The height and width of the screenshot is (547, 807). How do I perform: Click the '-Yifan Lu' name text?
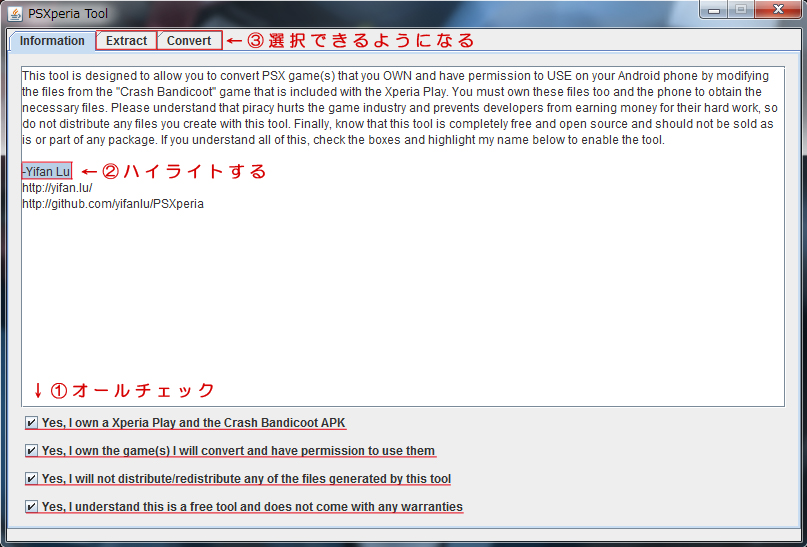pyautogui.click(x=46, y=171)
